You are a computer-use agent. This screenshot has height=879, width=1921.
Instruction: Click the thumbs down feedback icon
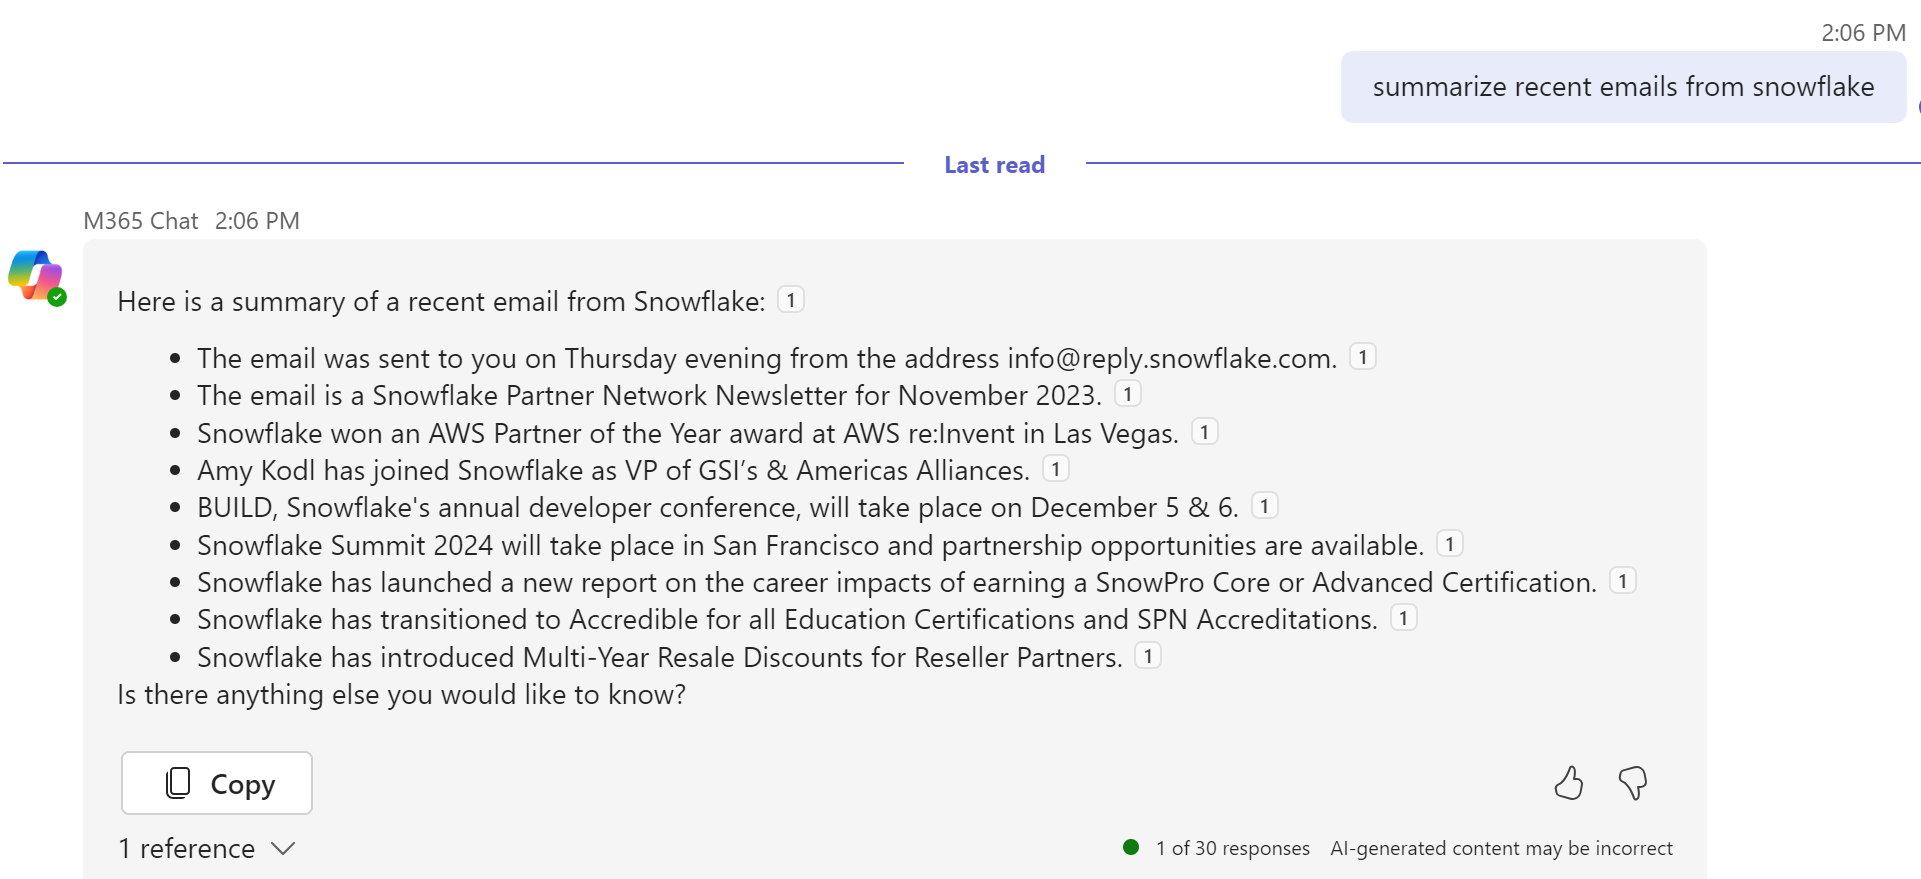(1632, 783)
